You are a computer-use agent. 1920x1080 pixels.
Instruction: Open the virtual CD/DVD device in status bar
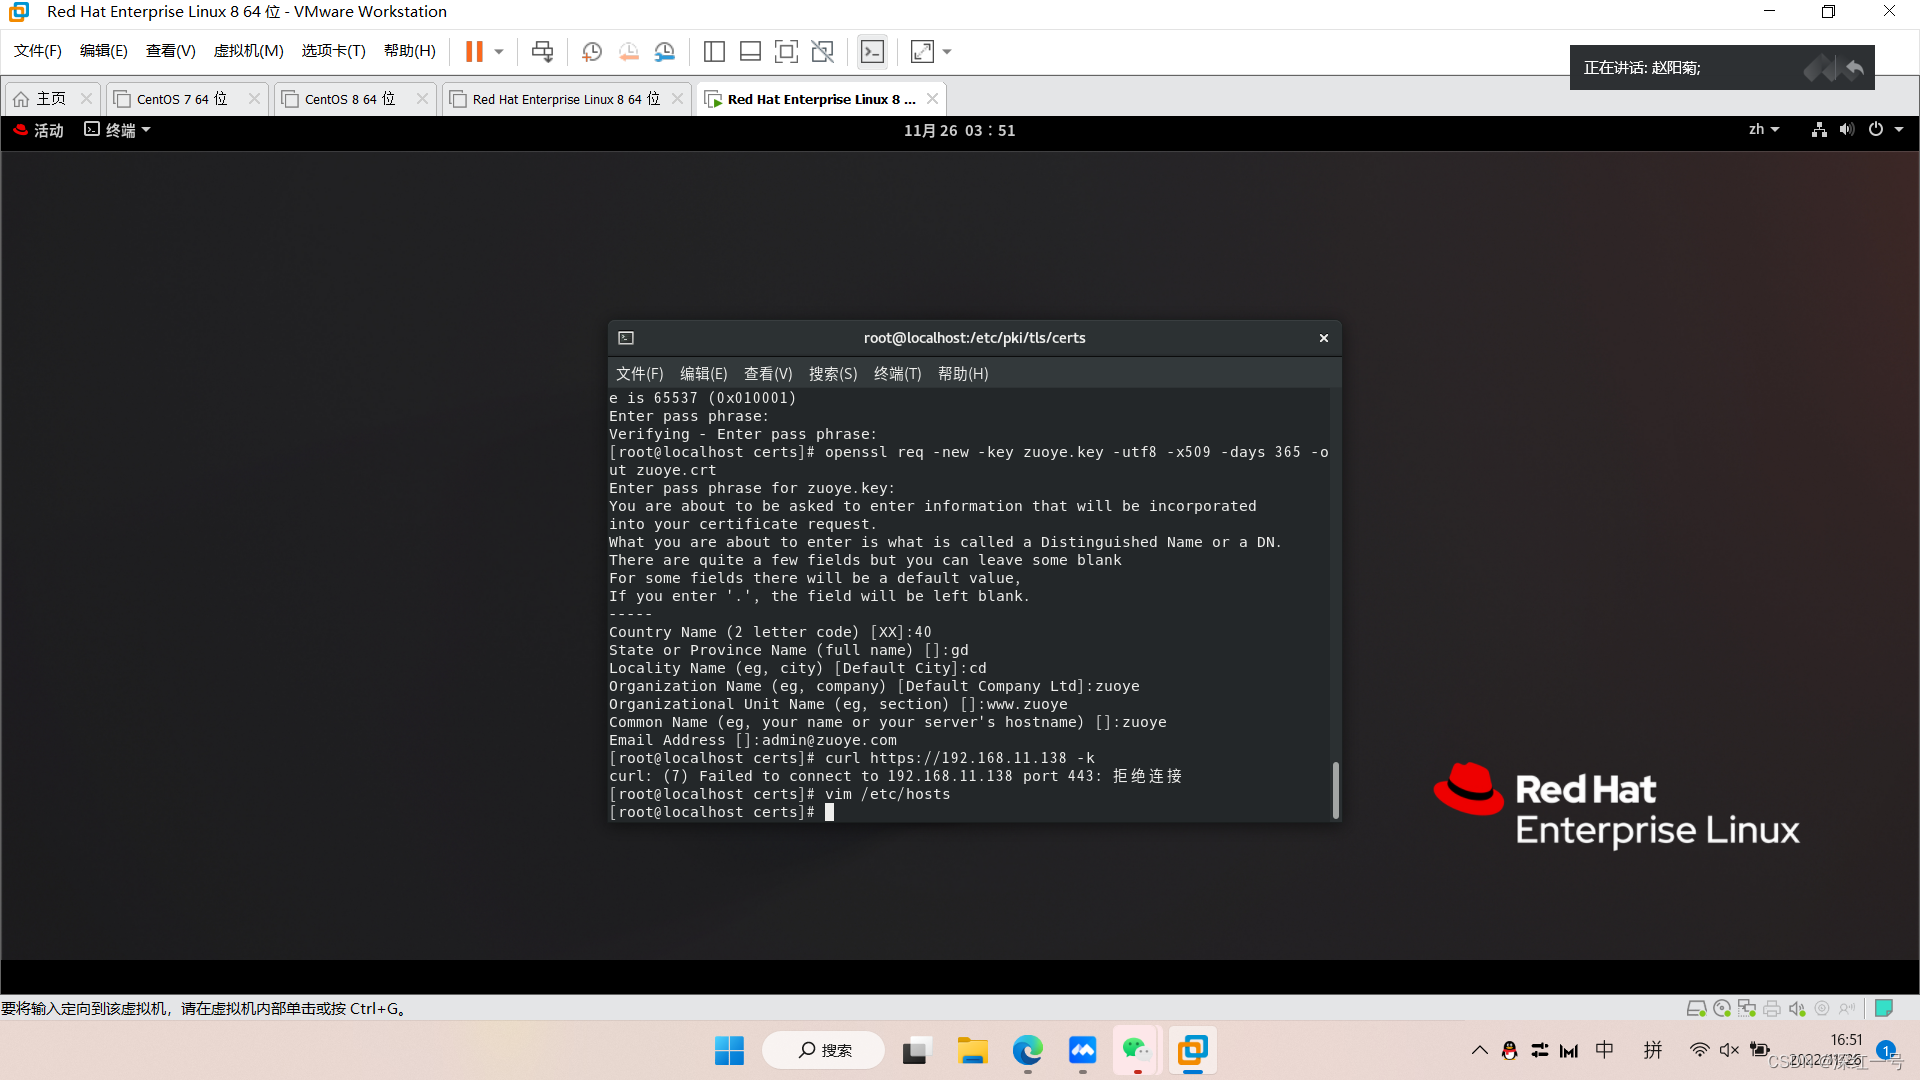pos(1722,1008)
